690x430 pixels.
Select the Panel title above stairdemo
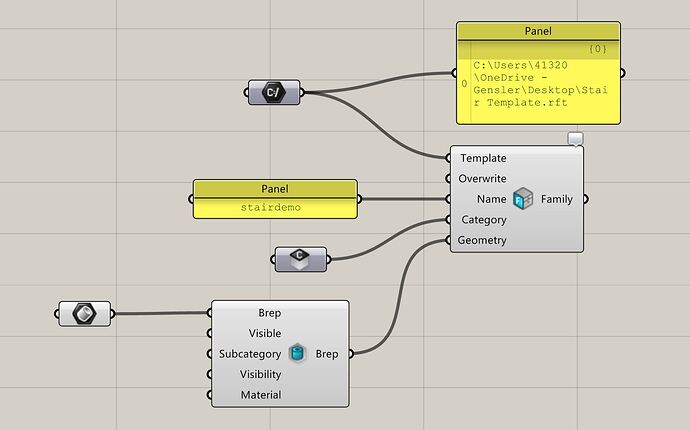click(x=275, y=189)
